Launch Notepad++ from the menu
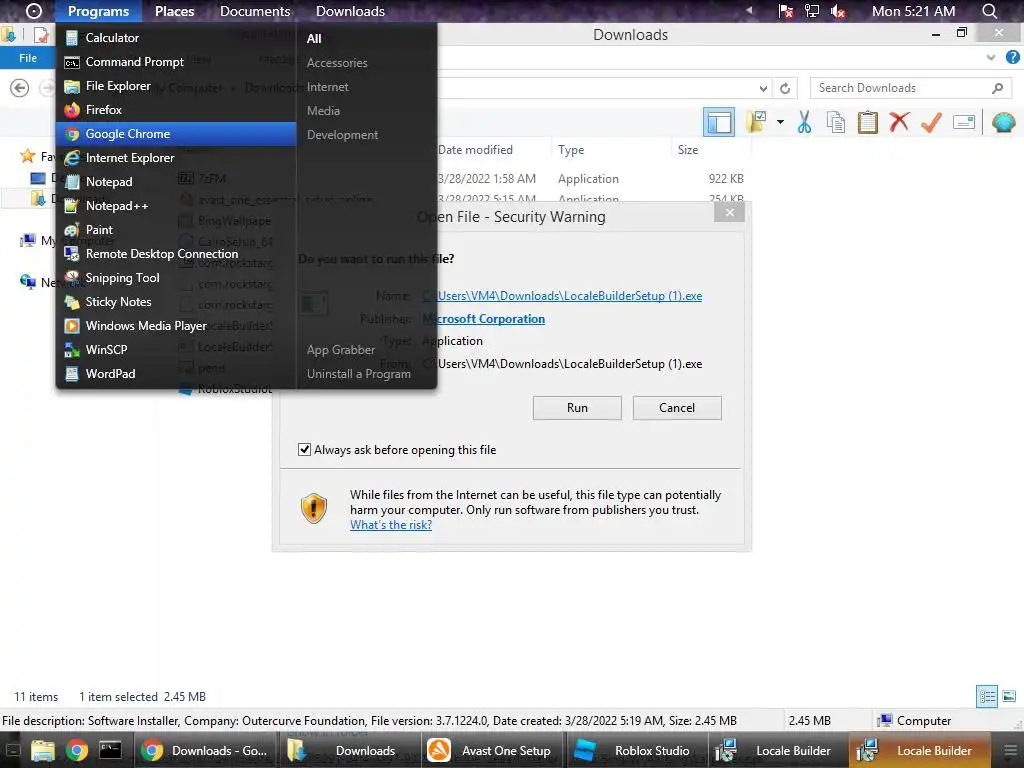This screenshot has height=768, width=1024. tap(176, 206)
